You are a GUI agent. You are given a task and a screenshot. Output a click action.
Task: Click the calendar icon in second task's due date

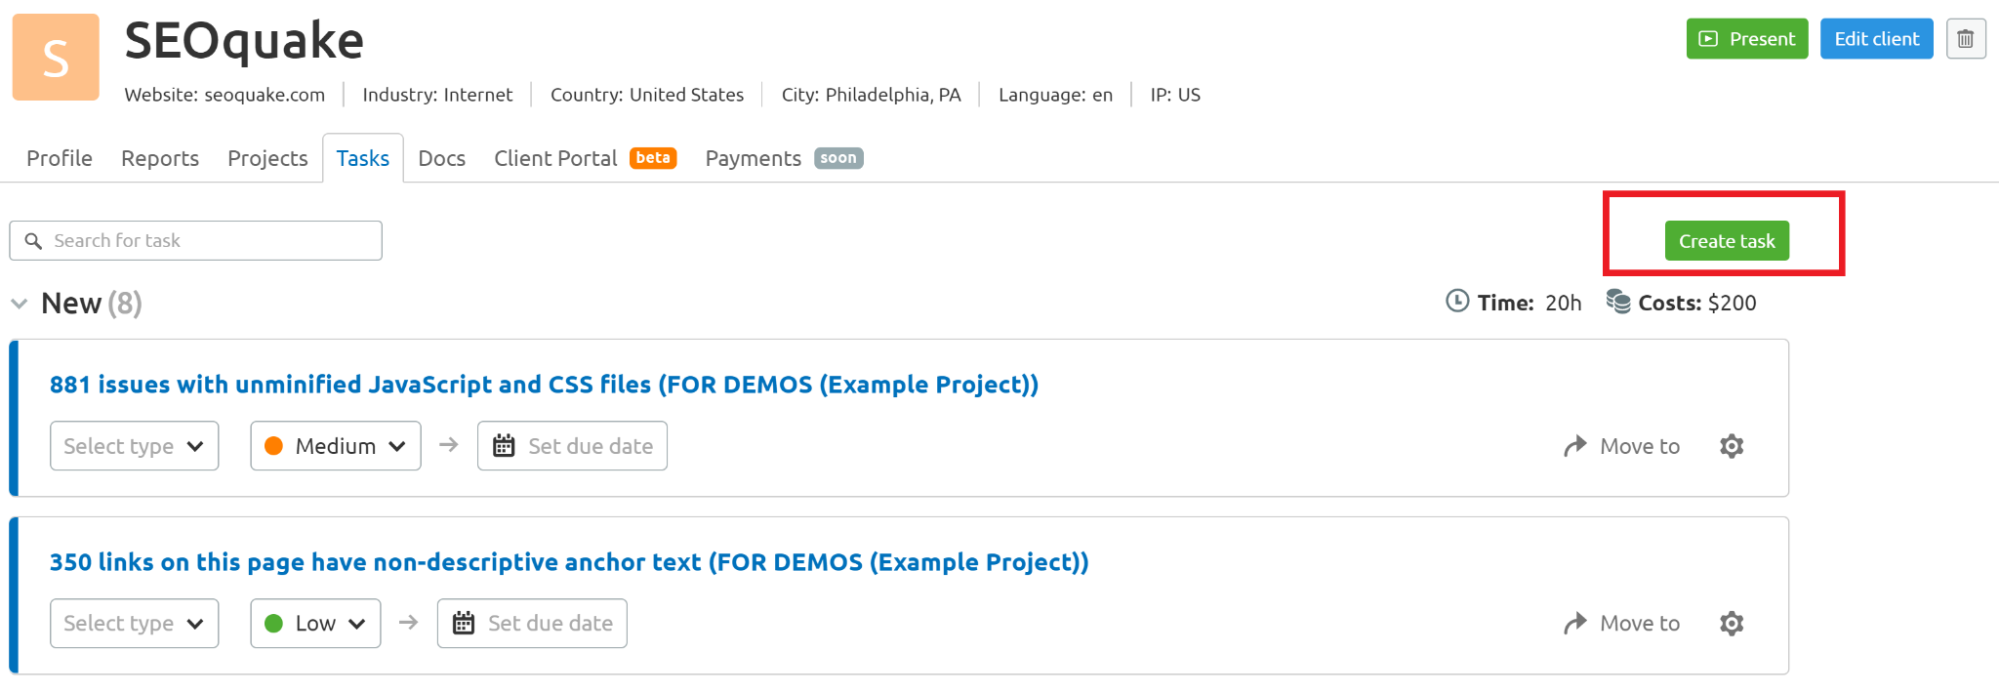(x=463, y=624)
